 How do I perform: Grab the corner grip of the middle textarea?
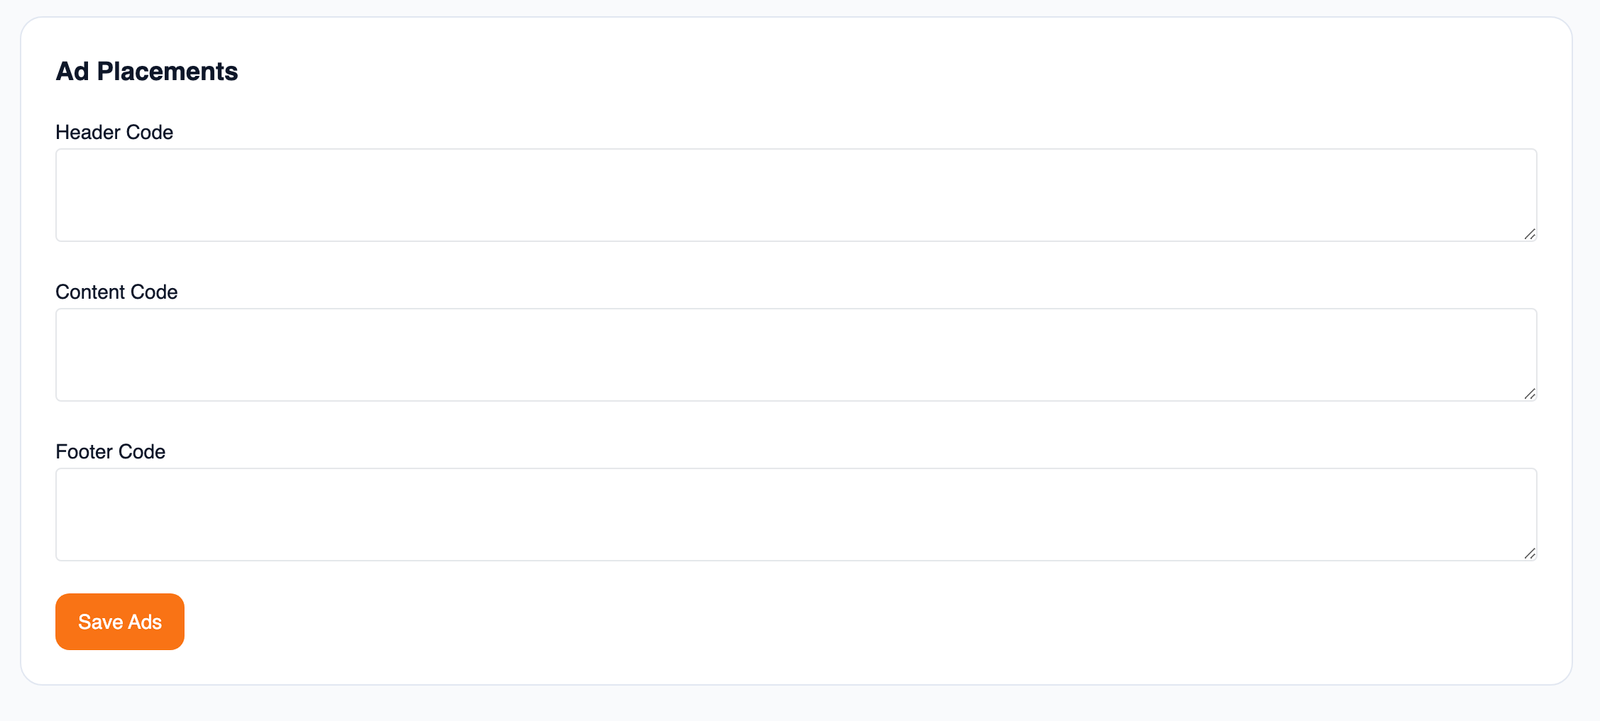1529,394
